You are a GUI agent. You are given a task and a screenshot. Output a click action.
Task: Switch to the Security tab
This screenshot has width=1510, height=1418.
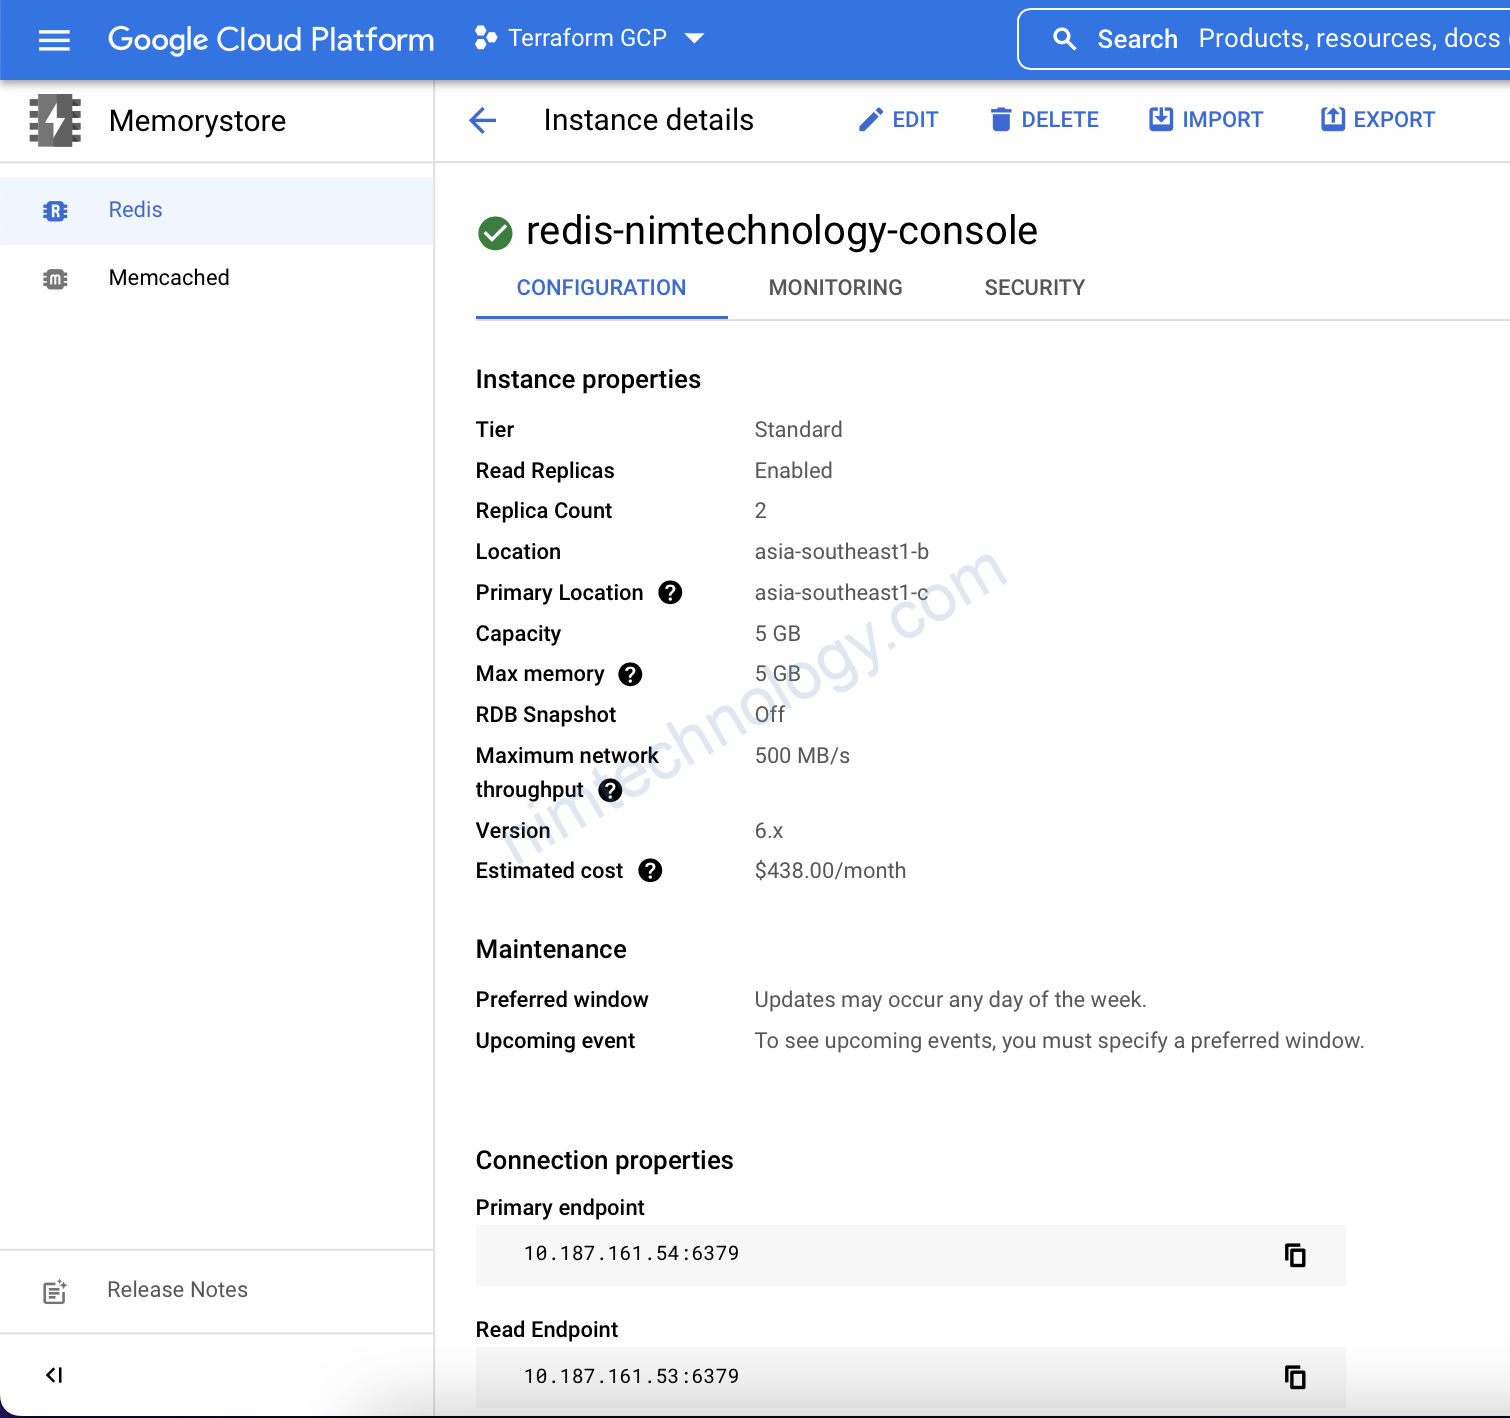[1034, 288]
